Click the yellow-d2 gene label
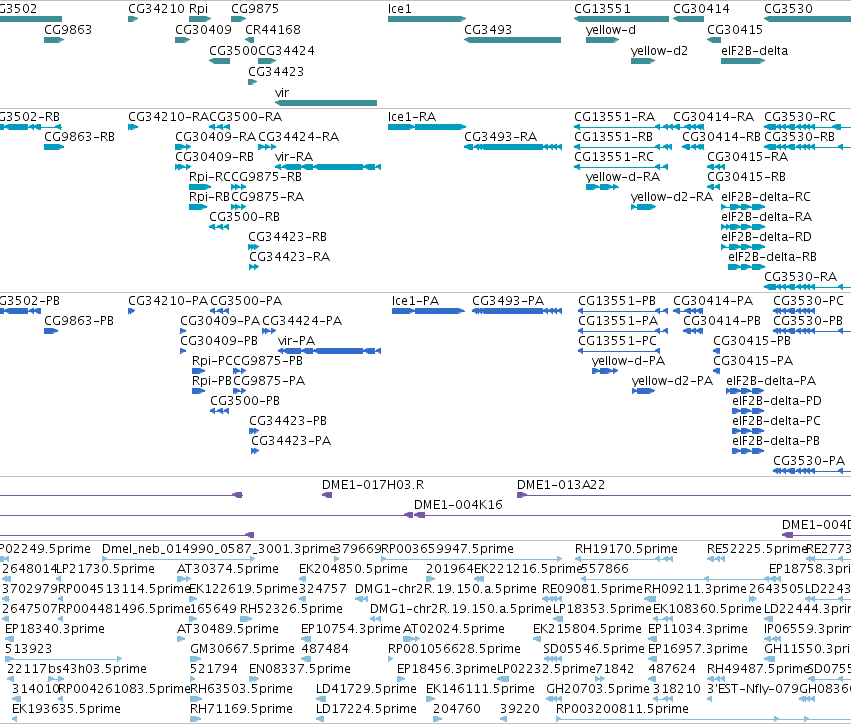Image resolution: width=851 pixels, height=724 pixels. [x=659, y=51]
